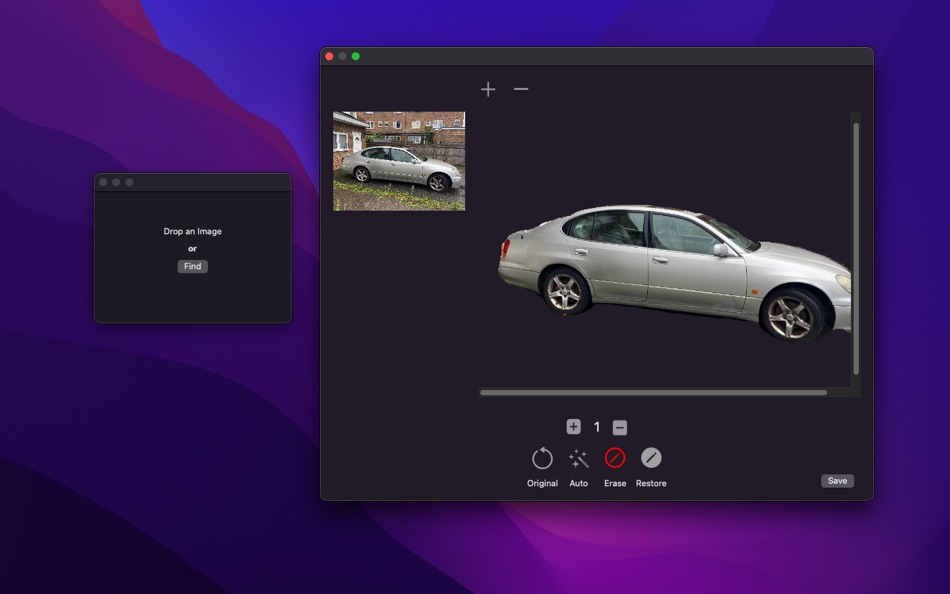Click the Original label

[x=542, y=483]
